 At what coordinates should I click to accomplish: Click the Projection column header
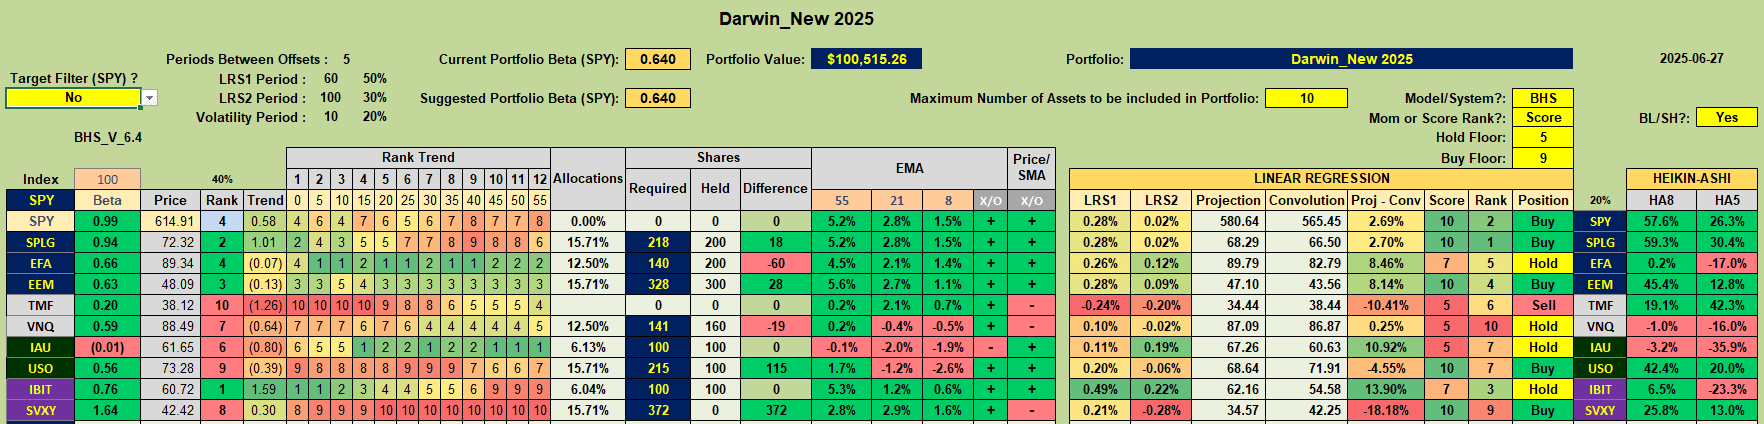click(1228, 200)
